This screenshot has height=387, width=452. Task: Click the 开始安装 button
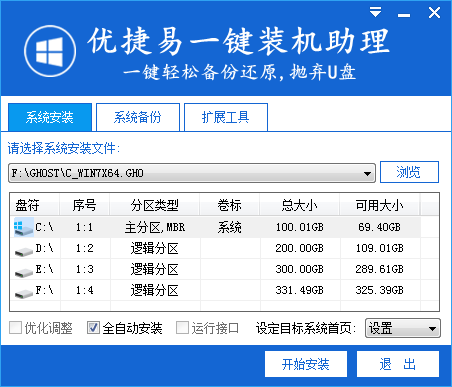(306, 364)
